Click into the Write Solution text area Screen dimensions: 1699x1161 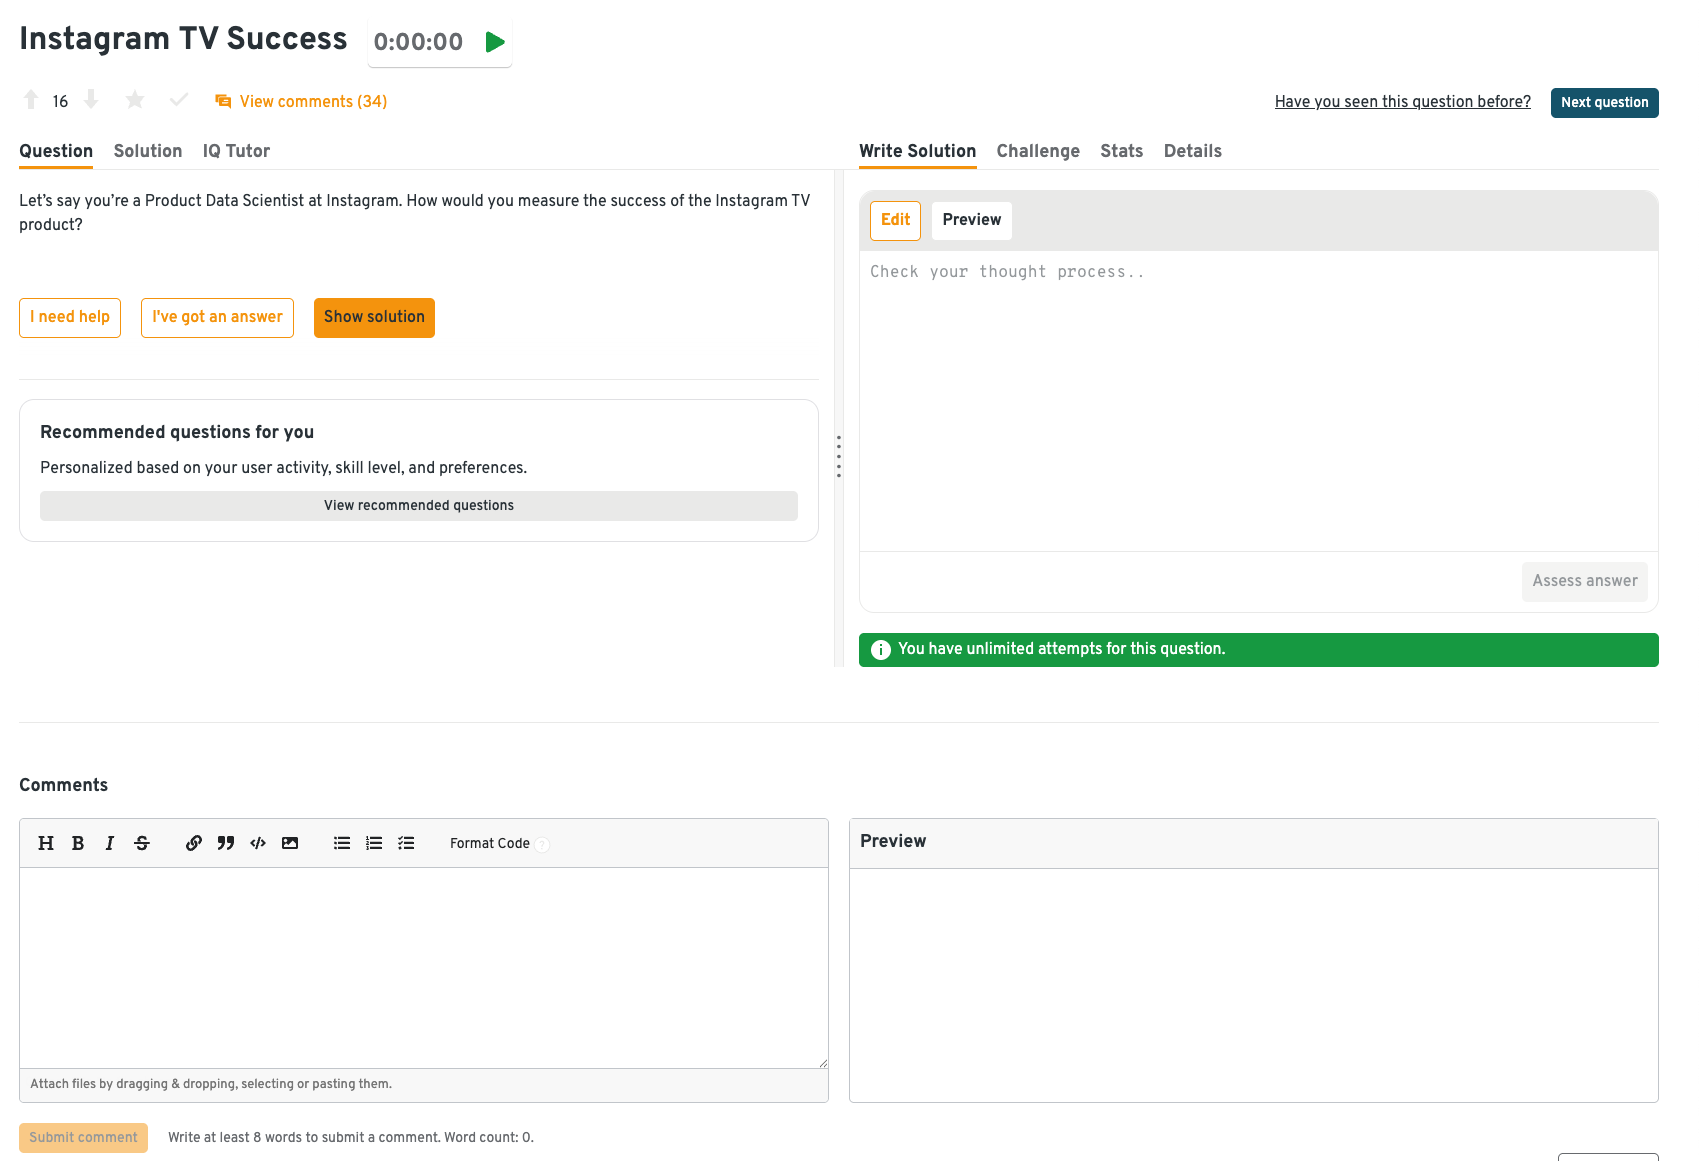1258,400
